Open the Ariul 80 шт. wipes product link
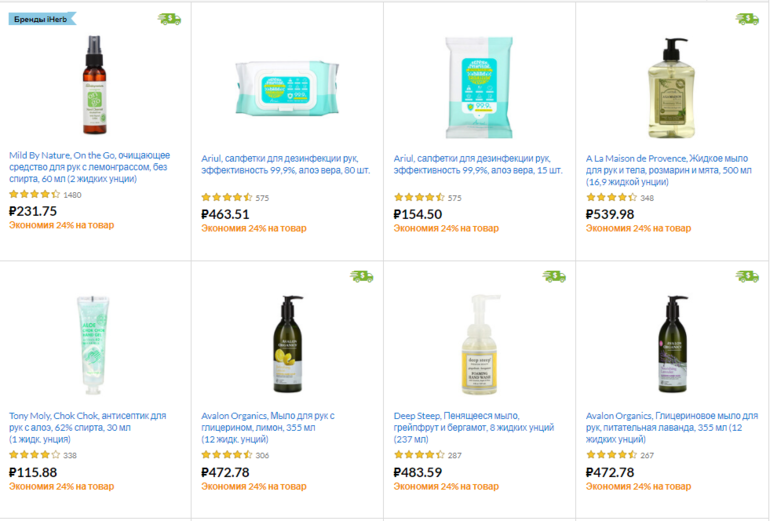Screen dimensions: 770x521 tap(280, 165)
